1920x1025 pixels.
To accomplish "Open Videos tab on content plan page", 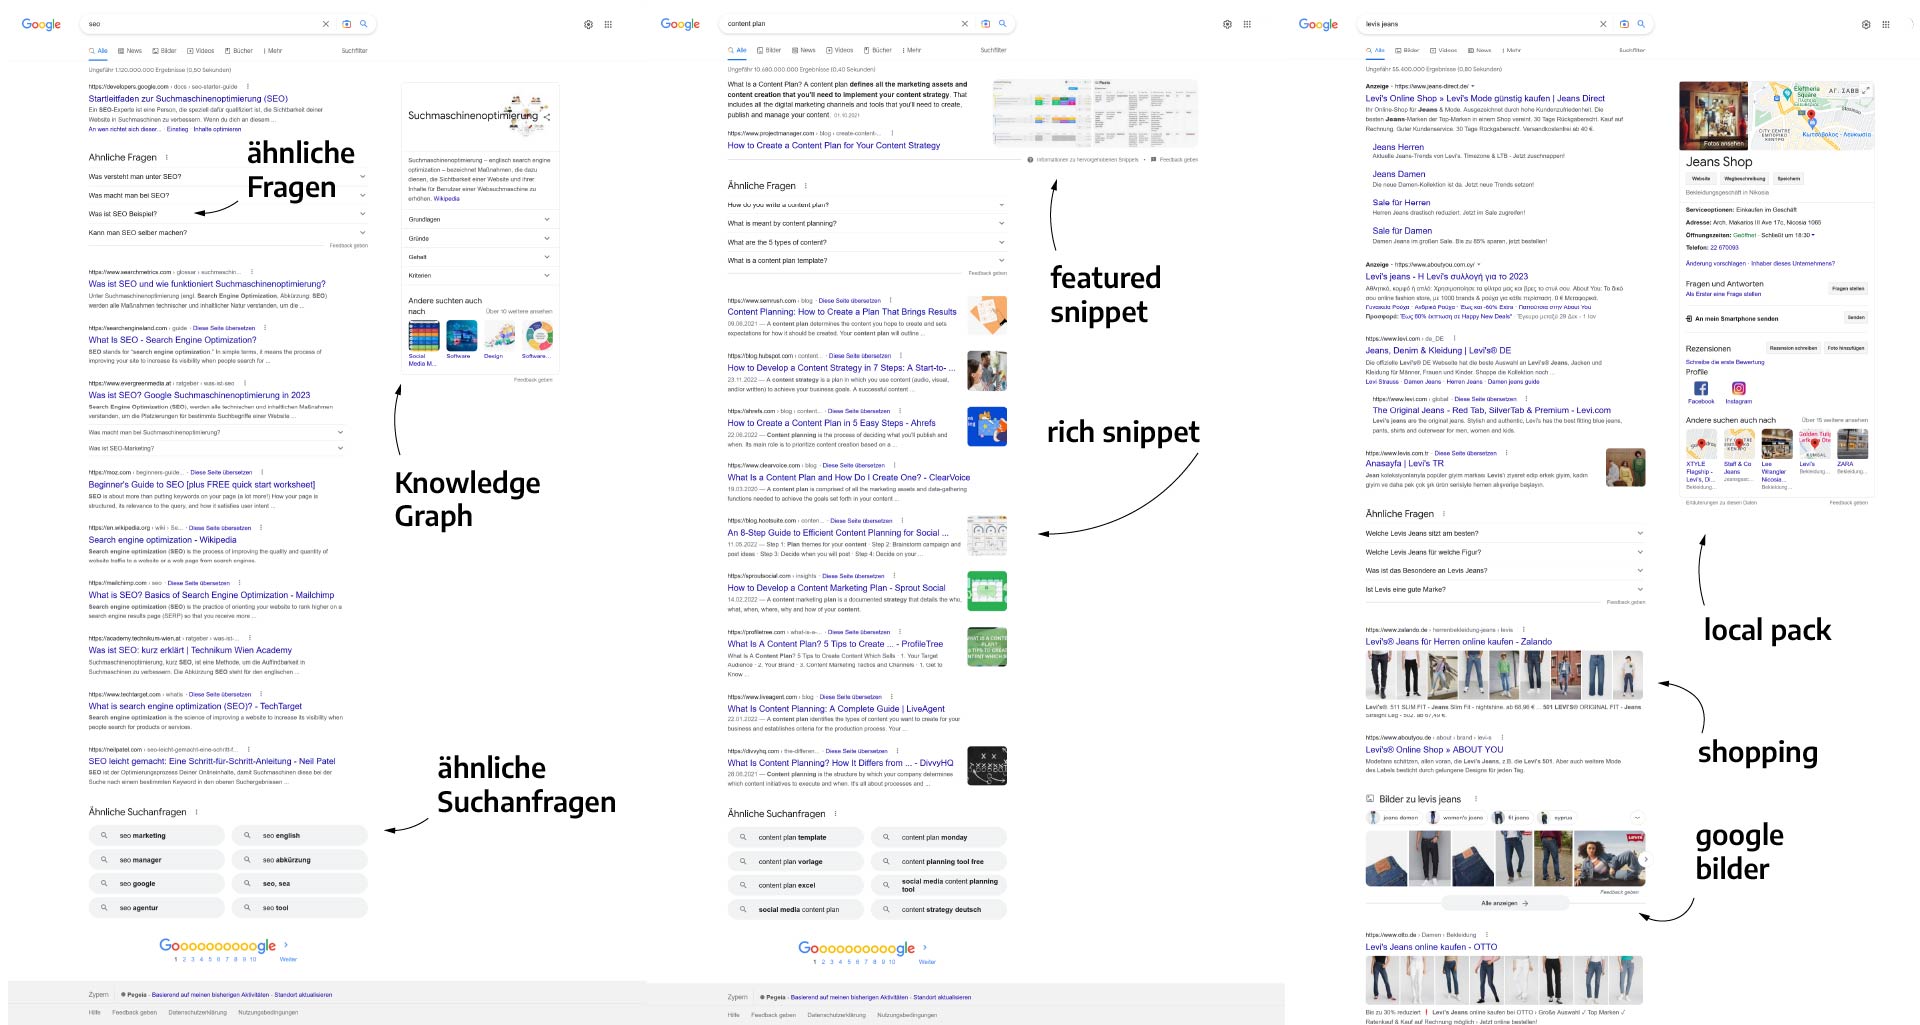I will pos(839,50).
